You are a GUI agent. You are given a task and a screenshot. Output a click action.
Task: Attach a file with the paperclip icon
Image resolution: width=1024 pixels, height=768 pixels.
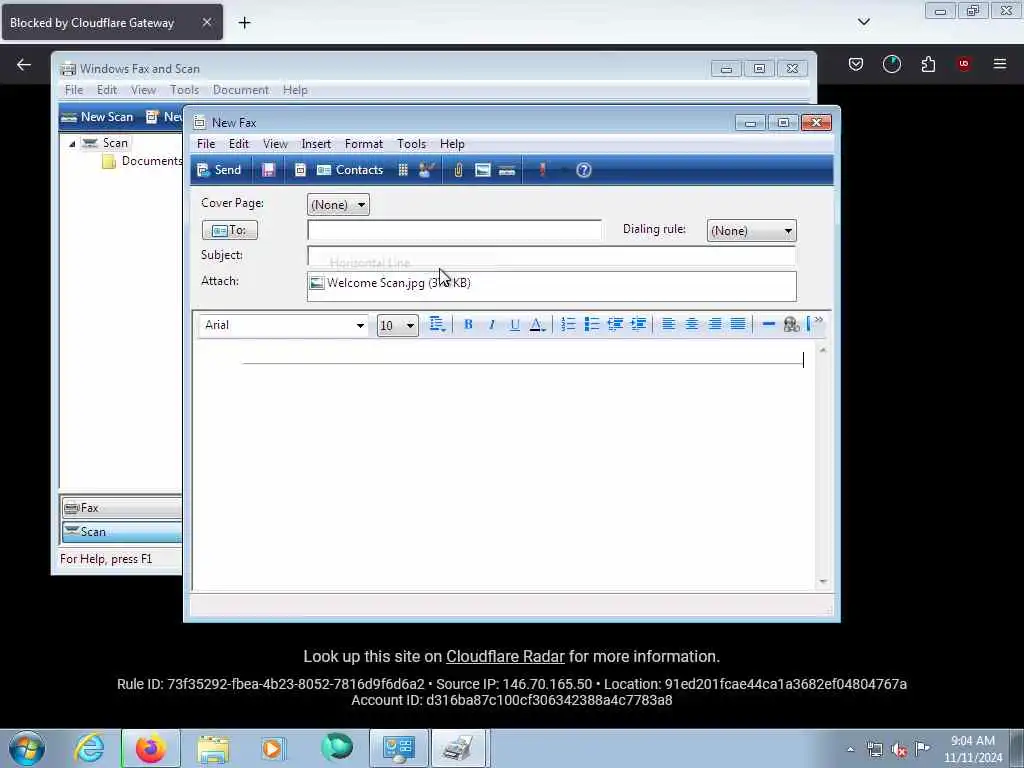(x=458, y=170)
